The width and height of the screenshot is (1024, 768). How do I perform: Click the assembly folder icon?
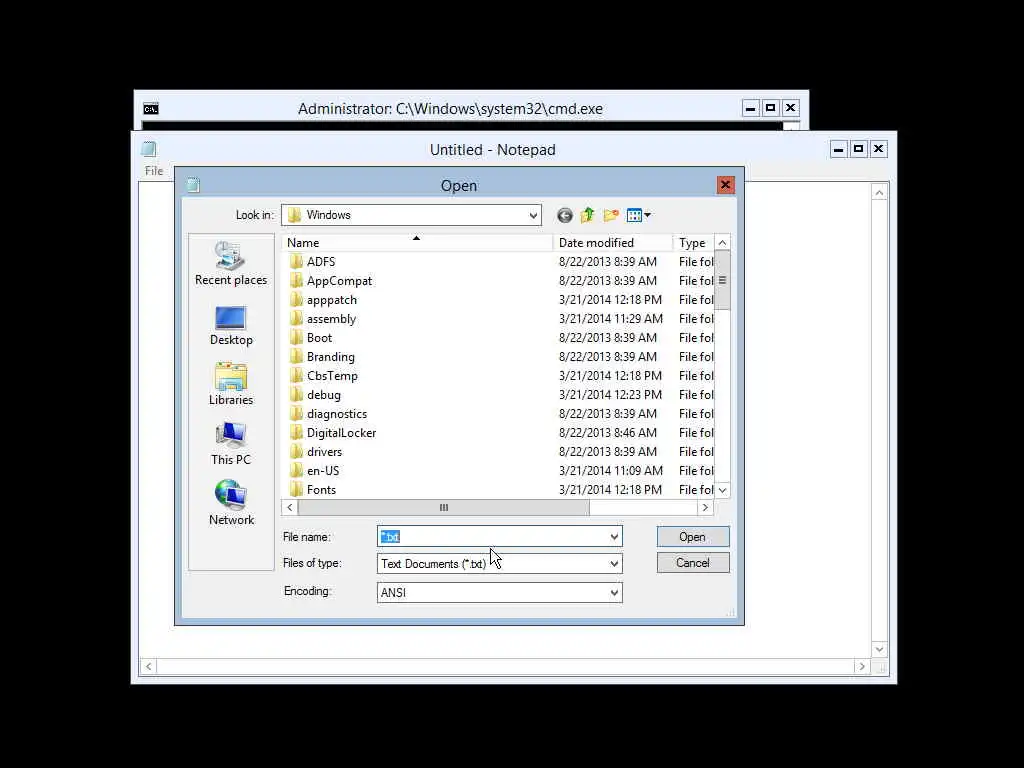coord(296,318)
